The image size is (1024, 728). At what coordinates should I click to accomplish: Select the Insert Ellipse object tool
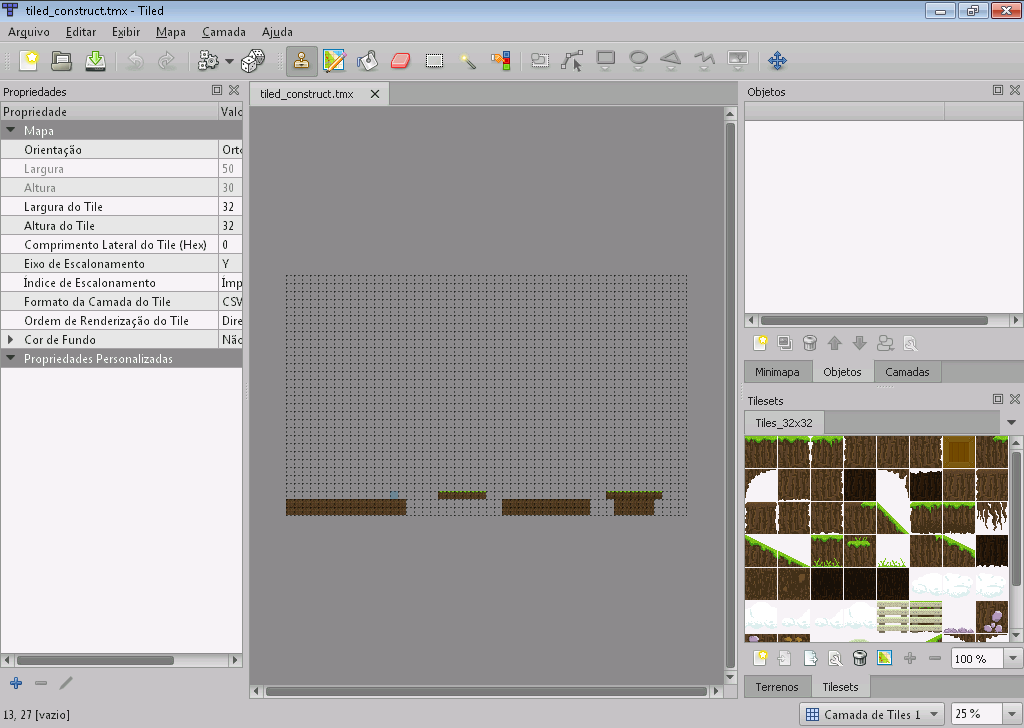coord(638,60)
